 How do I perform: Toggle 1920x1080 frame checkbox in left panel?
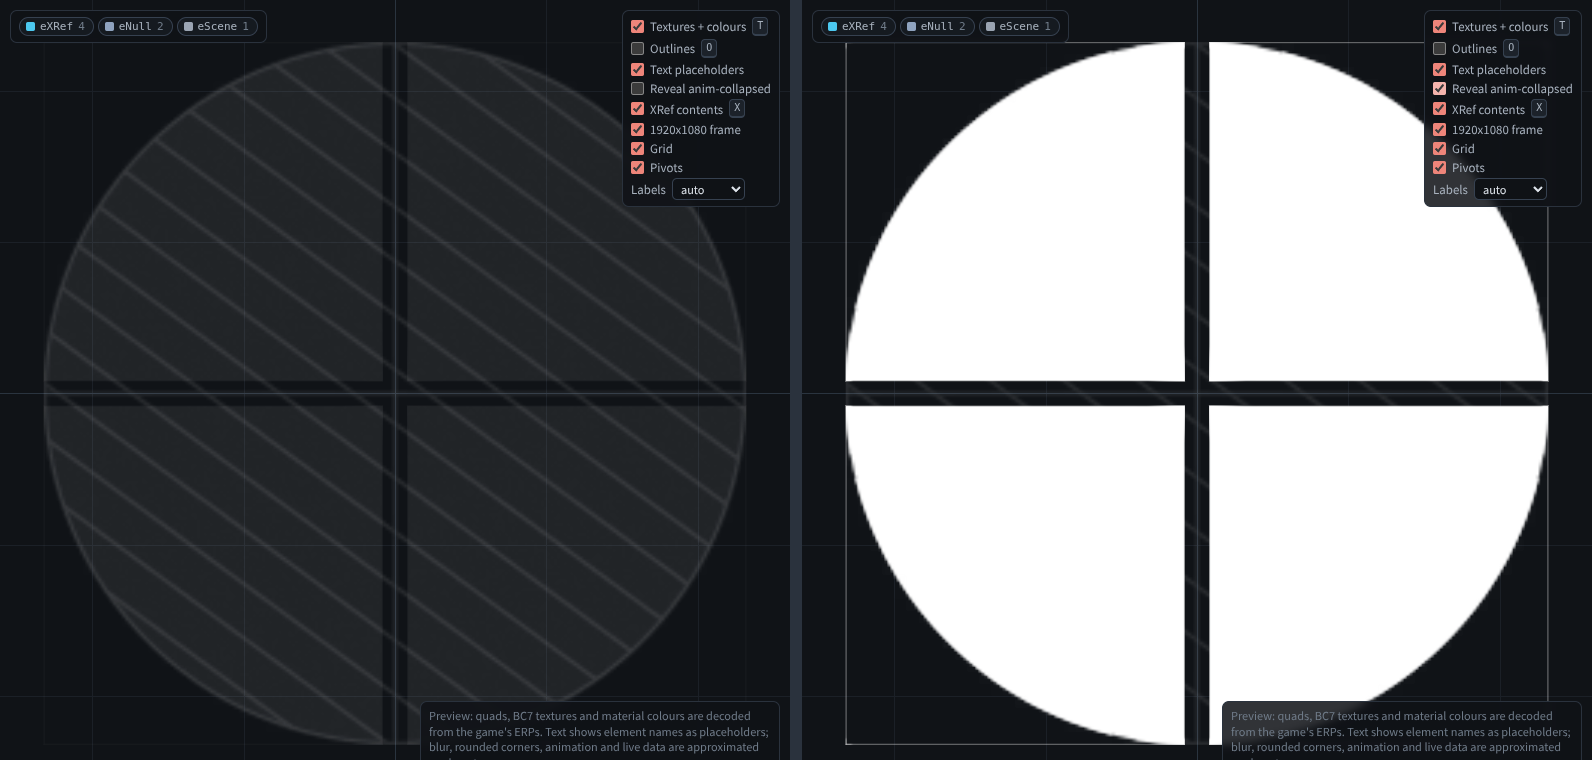point(637,130)
